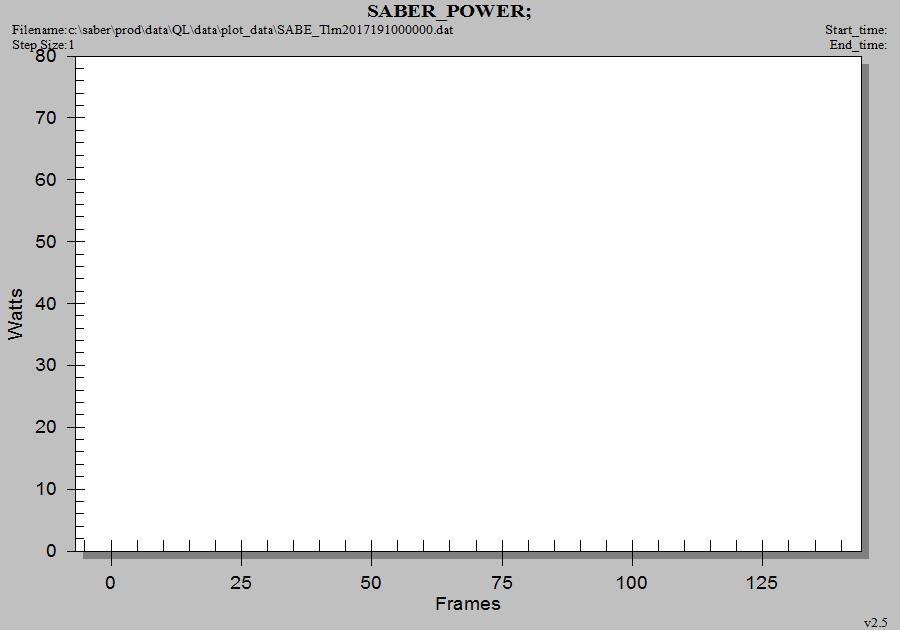
Task: Click the Filename path text
Action: (x=232, y=30)
